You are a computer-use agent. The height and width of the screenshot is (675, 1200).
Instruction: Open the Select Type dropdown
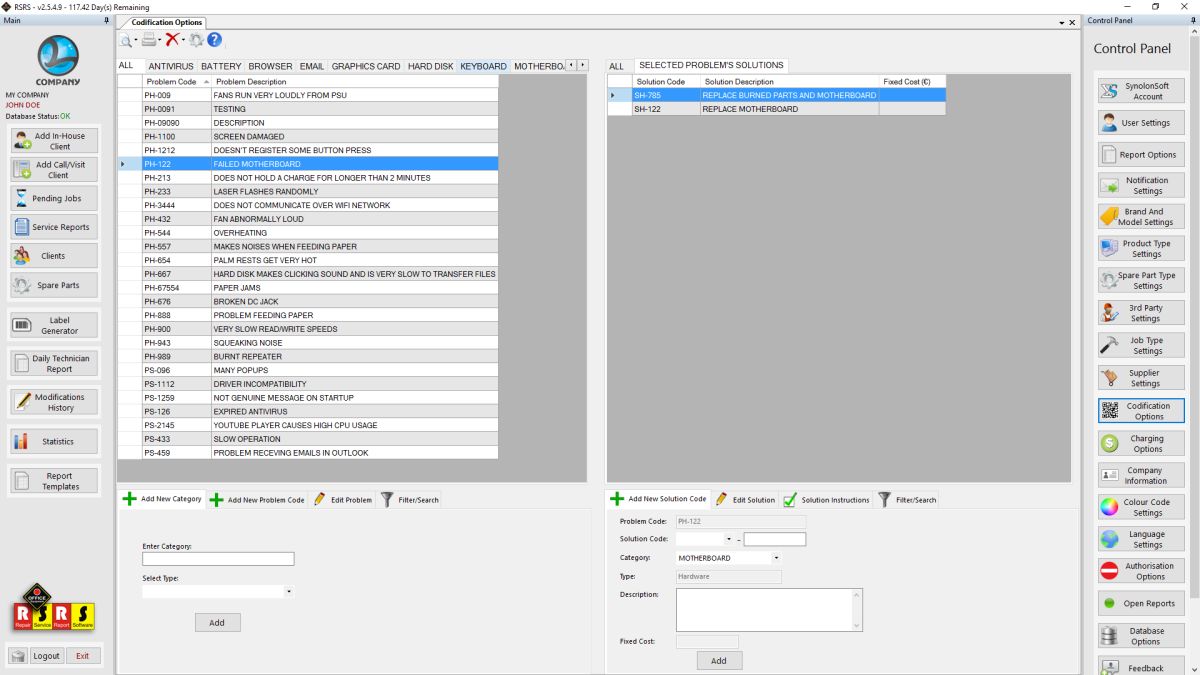(x=289, y=591)
